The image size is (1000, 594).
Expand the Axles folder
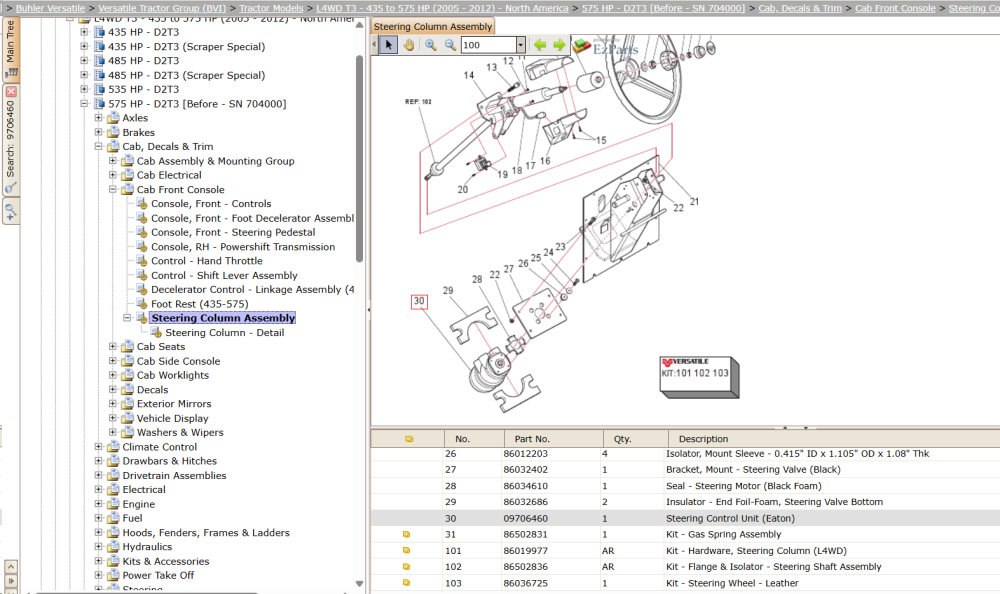pos(98,117)
